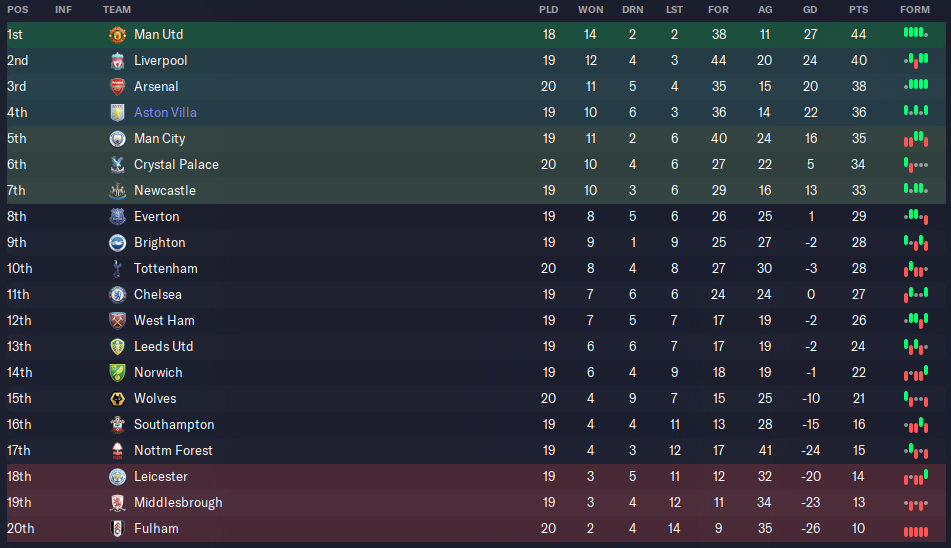Select the Middlesbrough team name

178,503
